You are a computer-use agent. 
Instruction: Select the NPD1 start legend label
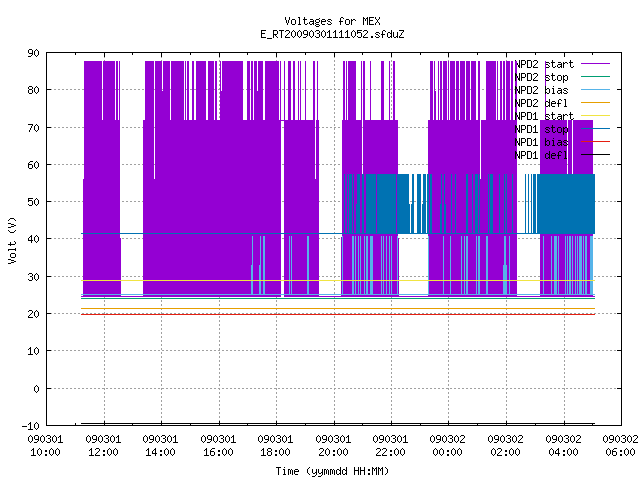(544, 116)
